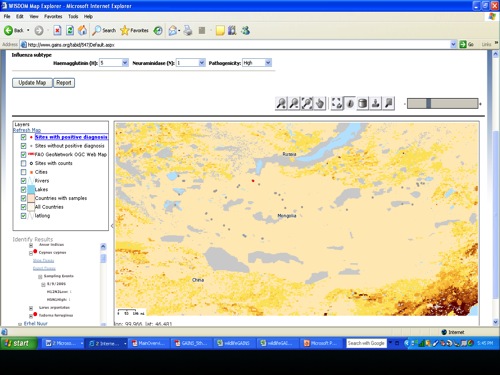Enable the Cities layer checkbox

(23, 172)
